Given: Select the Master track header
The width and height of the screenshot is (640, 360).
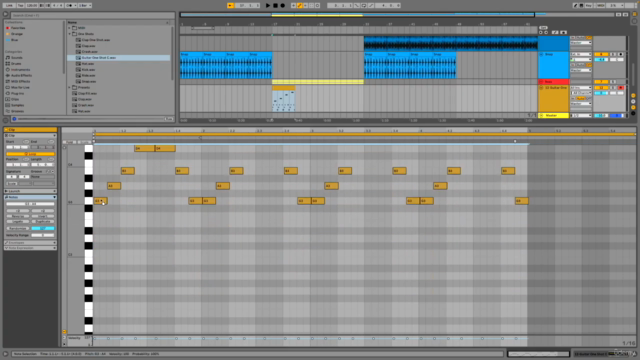Looking at the screenshot, I should click(x=553, y=116).
